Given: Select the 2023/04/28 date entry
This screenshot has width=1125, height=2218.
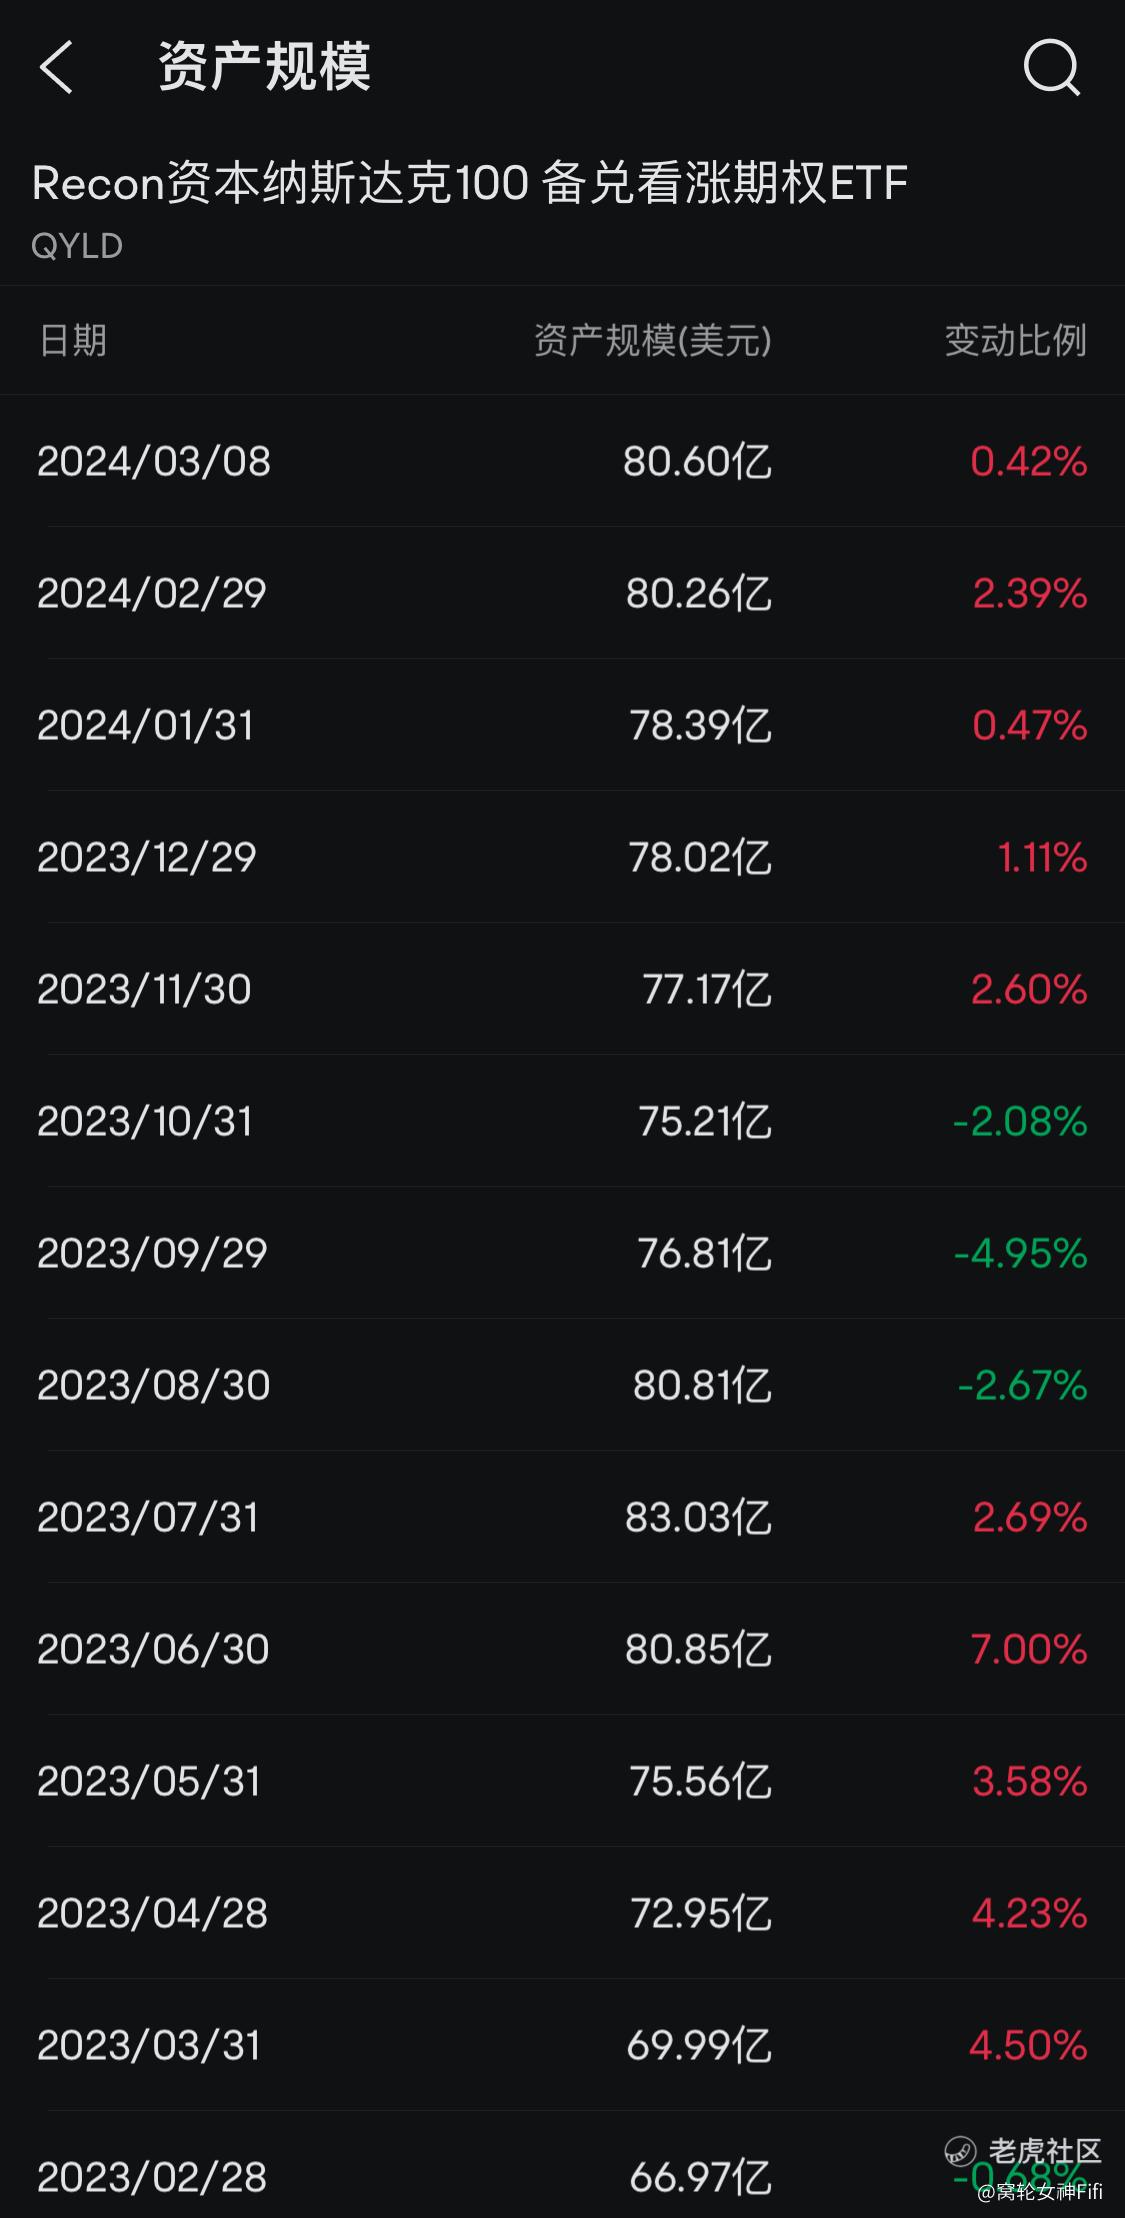Looking at the screenshot, I should [x=152, y=1914].
